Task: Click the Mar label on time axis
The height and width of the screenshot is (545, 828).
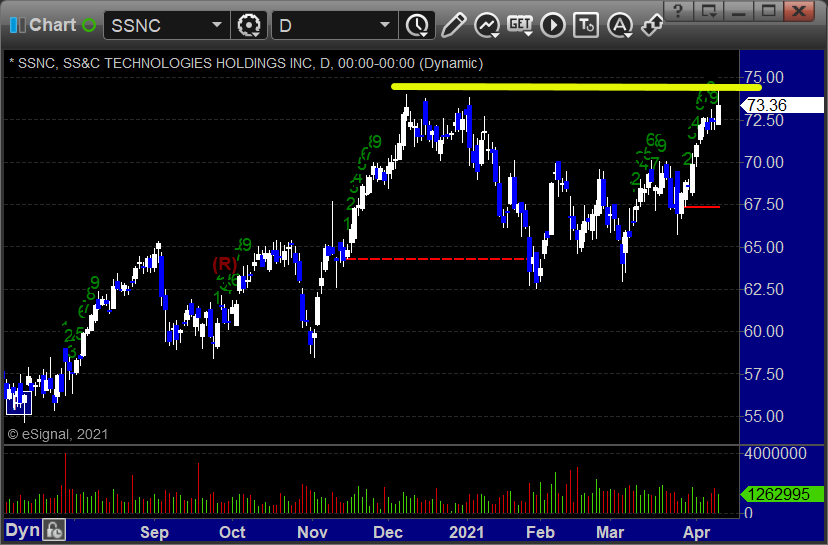Action: (x=610, y=532)
